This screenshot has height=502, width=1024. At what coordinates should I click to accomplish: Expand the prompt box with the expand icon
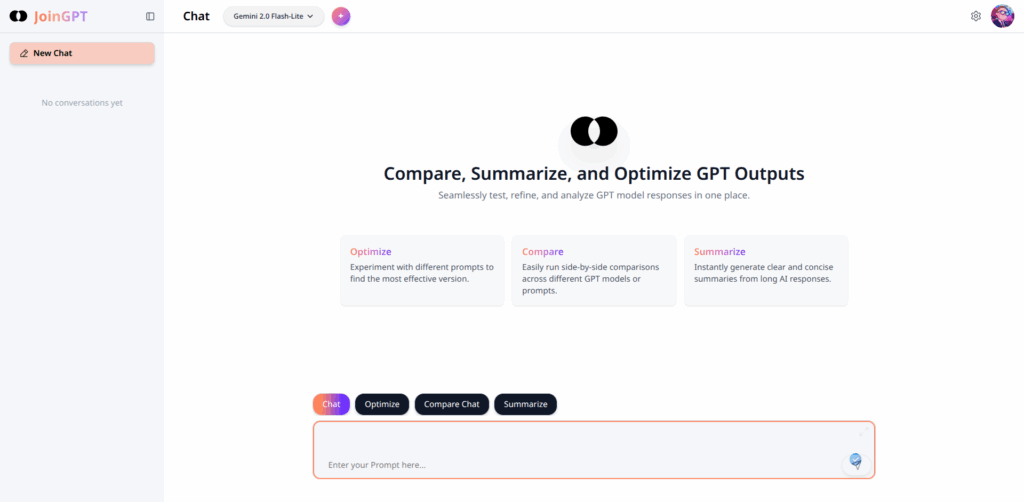pyautogui.click(x=861, y=432)
